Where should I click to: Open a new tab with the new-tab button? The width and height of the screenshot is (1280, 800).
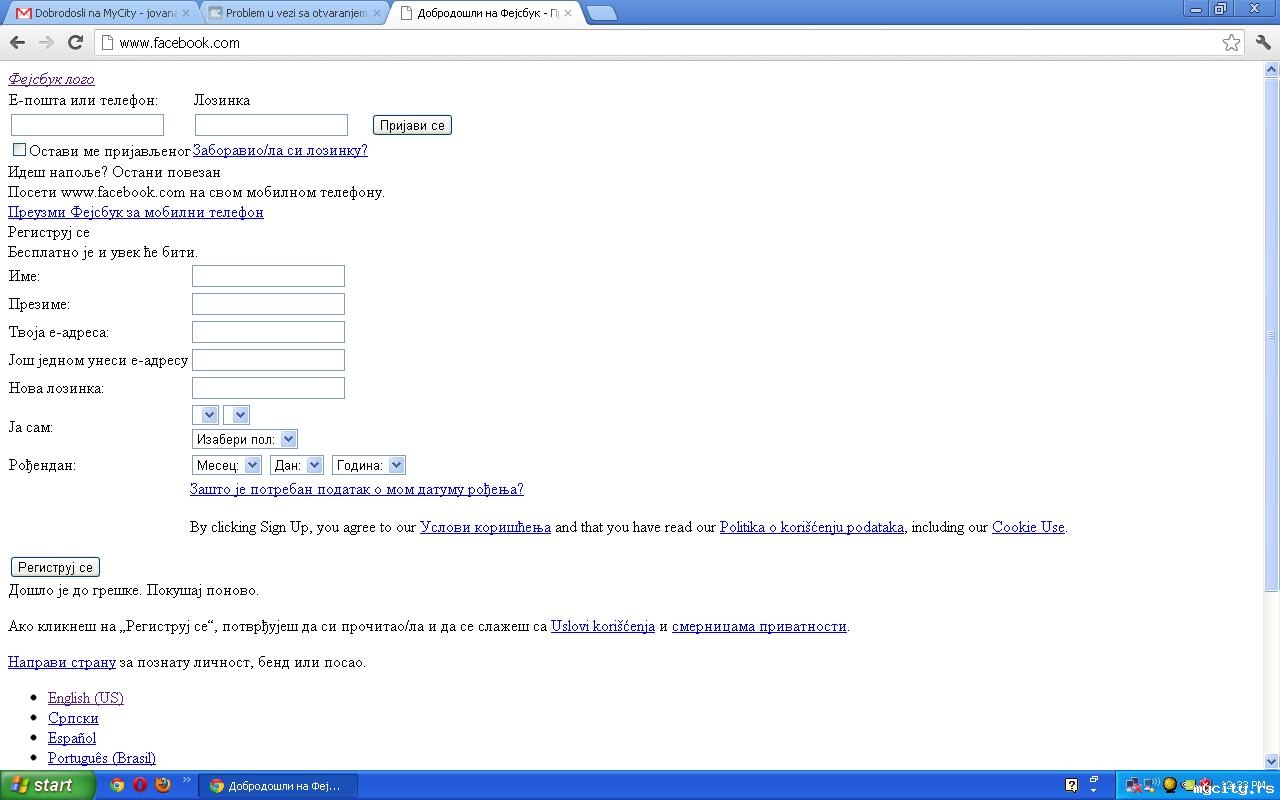pyautogui.click(x=601, y=13)
